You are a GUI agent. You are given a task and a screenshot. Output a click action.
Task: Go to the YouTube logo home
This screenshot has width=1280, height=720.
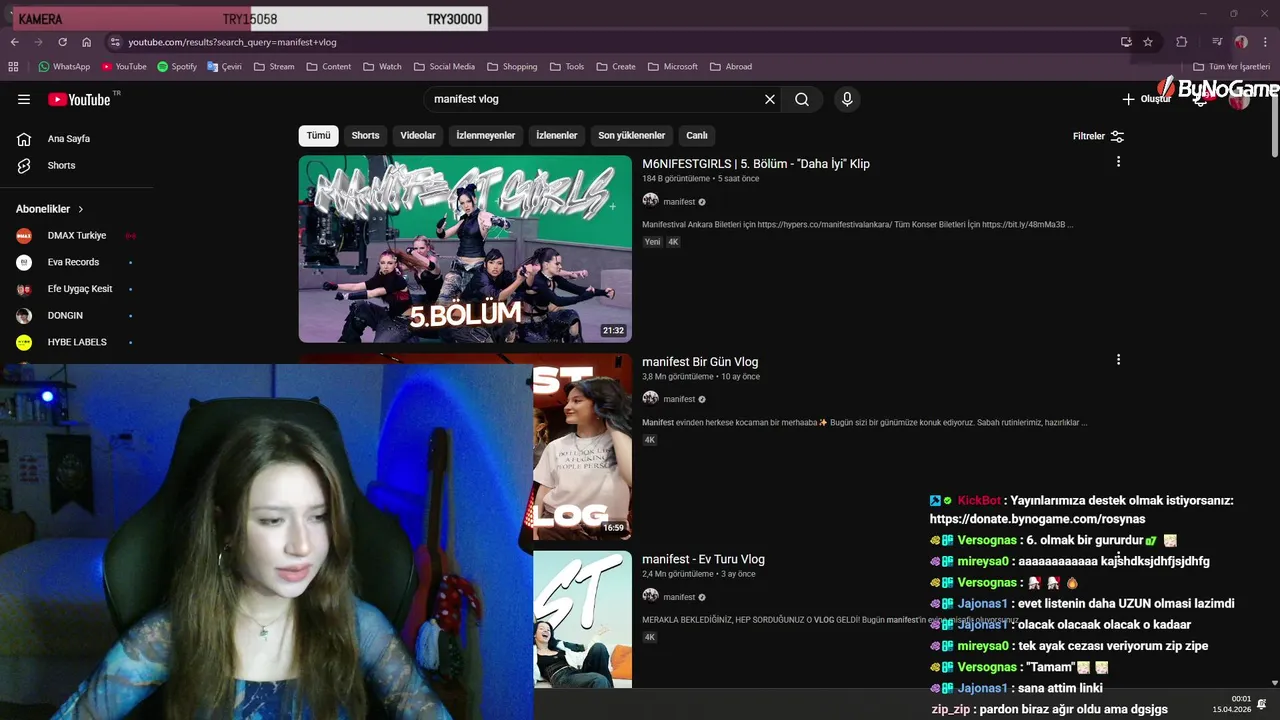tap(79, 99)
